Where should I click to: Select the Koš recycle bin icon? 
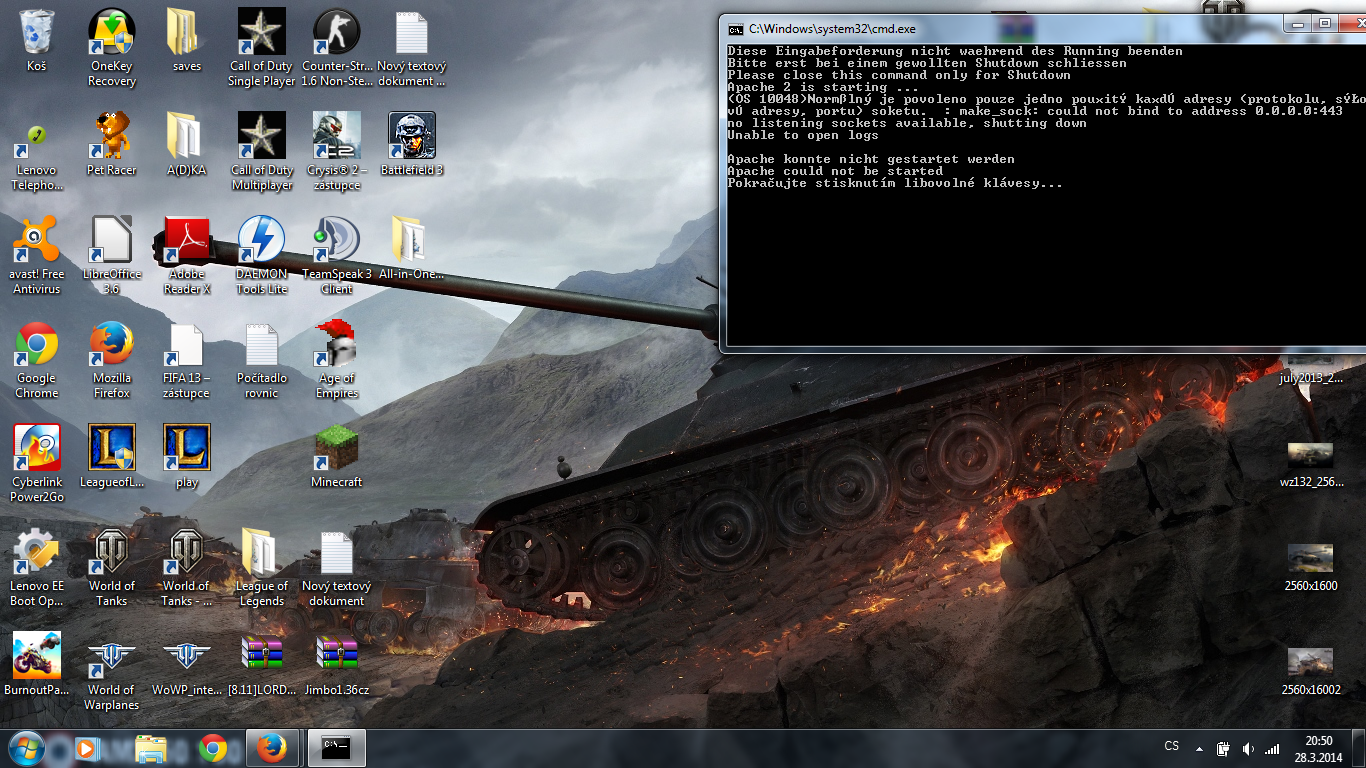coord(37,42)
